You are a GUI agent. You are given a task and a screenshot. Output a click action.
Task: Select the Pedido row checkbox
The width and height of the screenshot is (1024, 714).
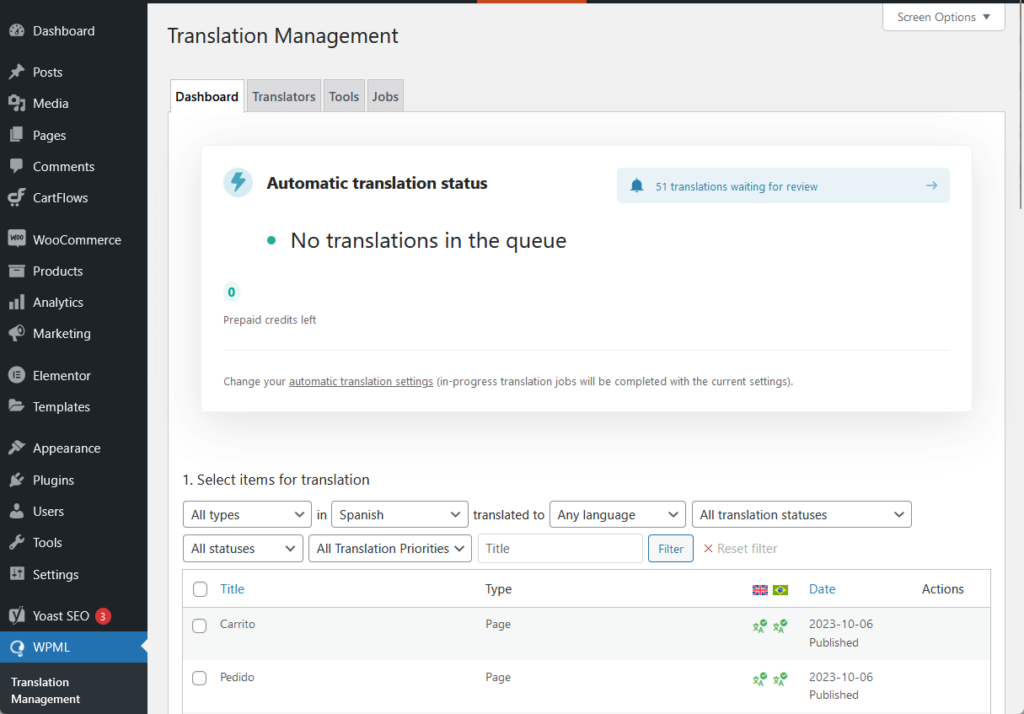(x=200, y=677)
